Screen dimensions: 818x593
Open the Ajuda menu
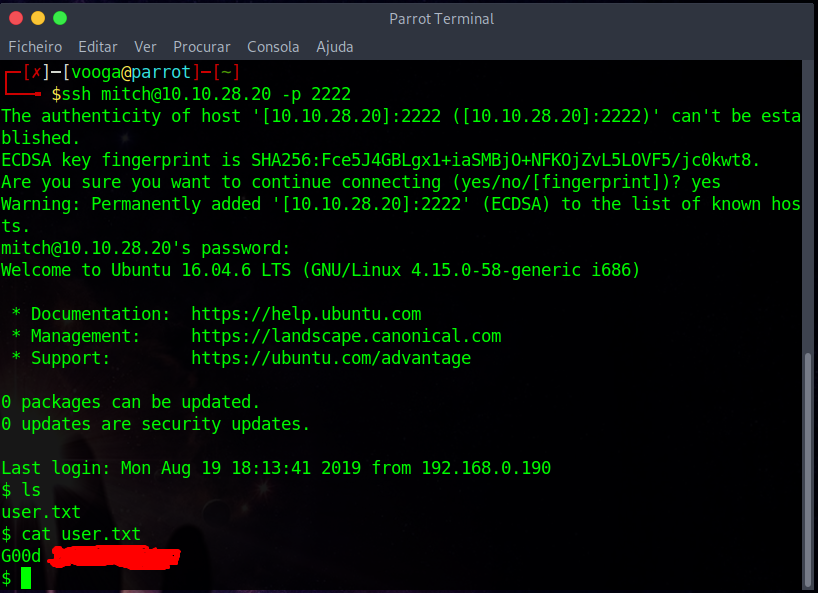pos(334,46)
